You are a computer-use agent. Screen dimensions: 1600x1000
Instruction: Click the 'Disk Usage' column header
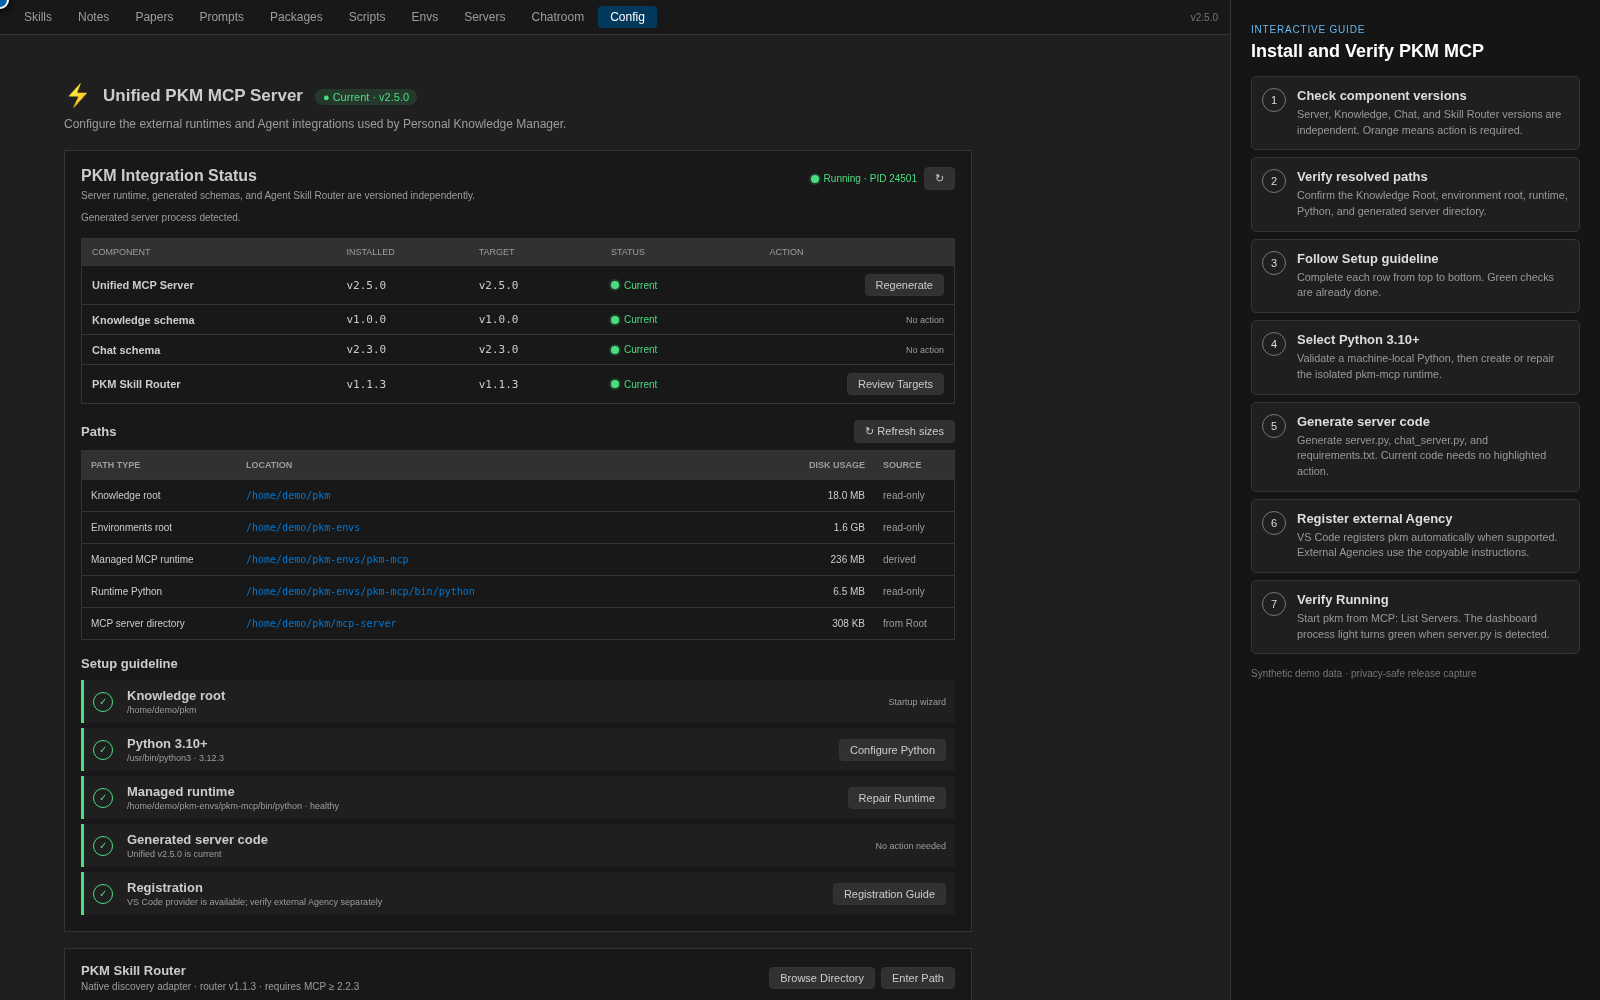coord(837,465)
